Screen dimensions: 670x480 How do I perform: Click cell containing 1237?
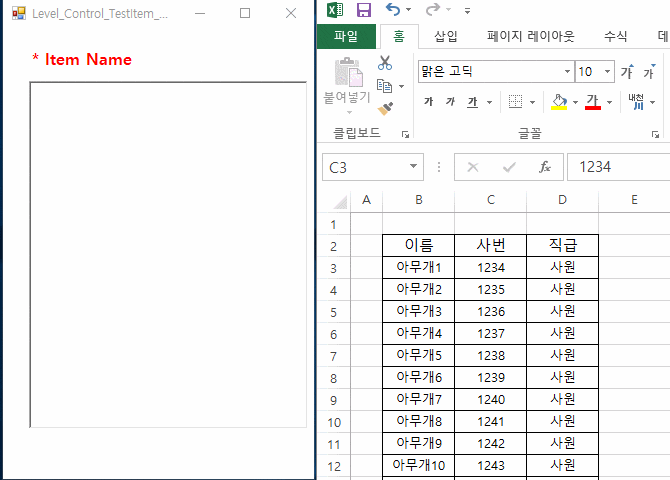point(491,334)
